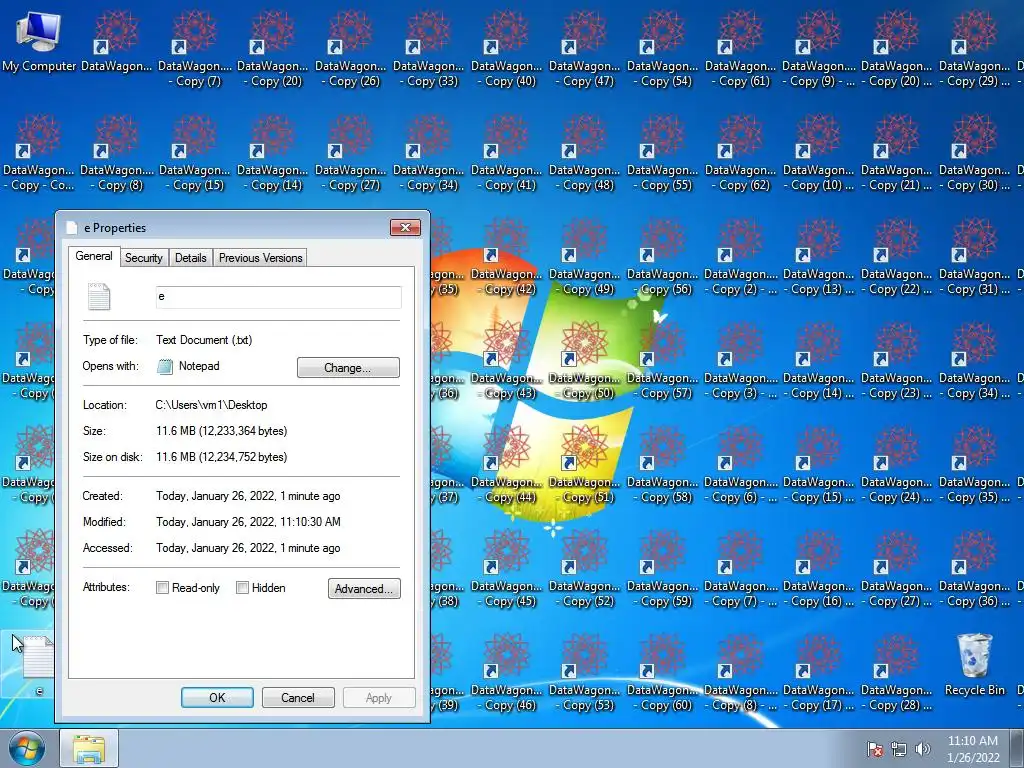Viewport: 1024px width, 768px height.
Task: Click the file name field containing 'e'
Action: 279,297
